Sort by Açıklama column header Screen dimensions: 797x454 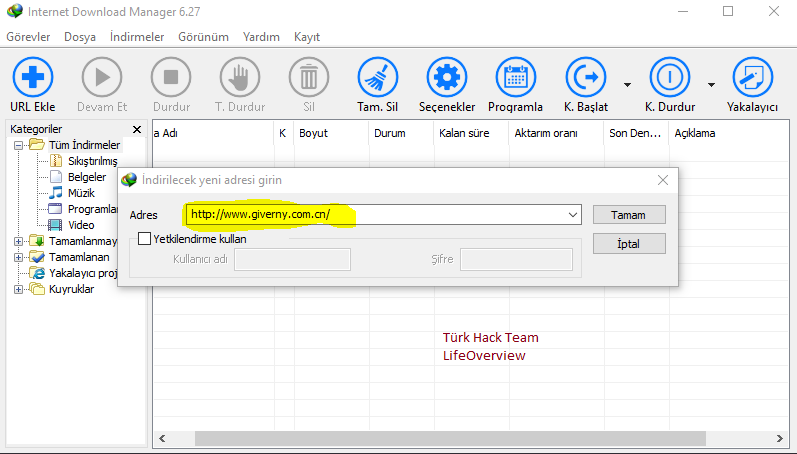[x=729, y=133]
